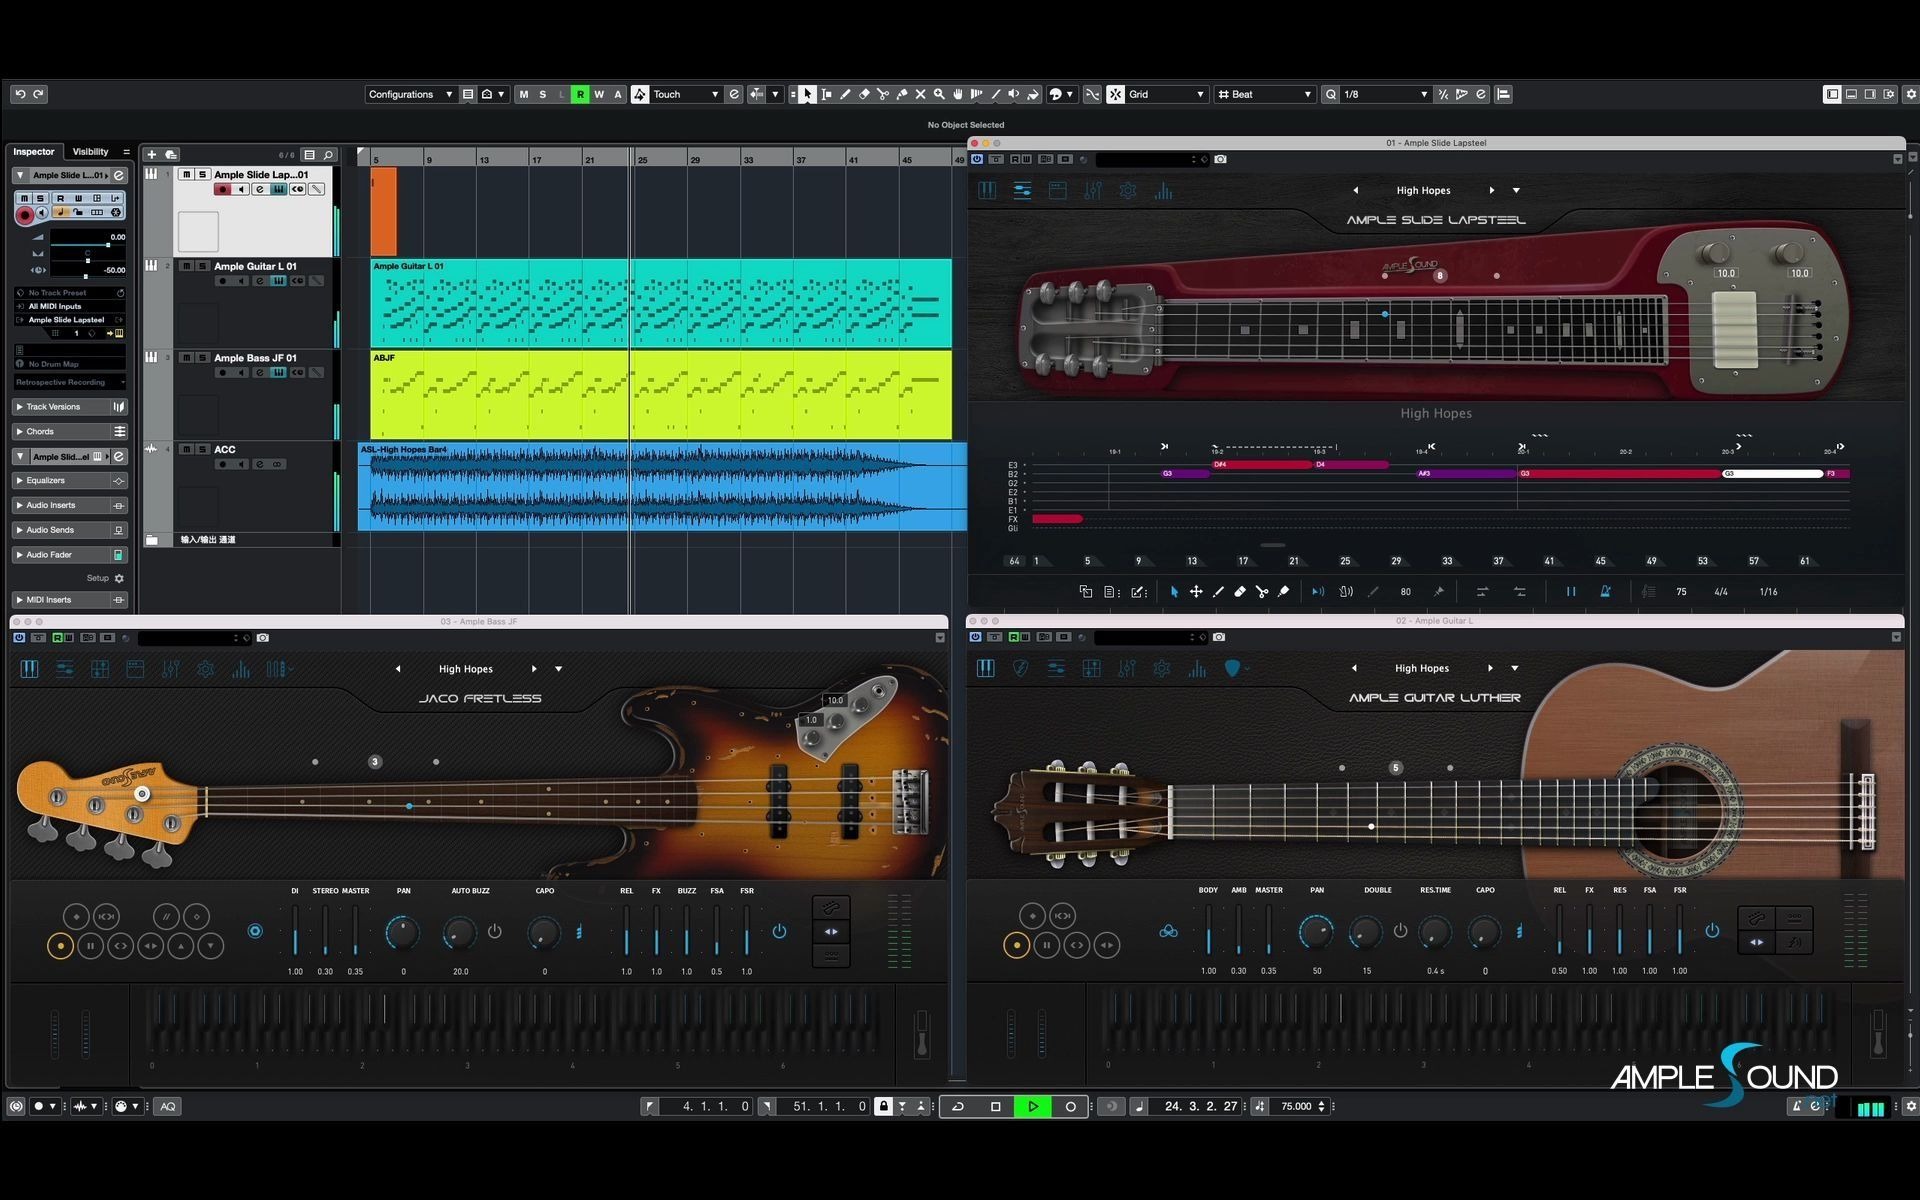Go to previous preset in Guitar L

pos(1354,668)
